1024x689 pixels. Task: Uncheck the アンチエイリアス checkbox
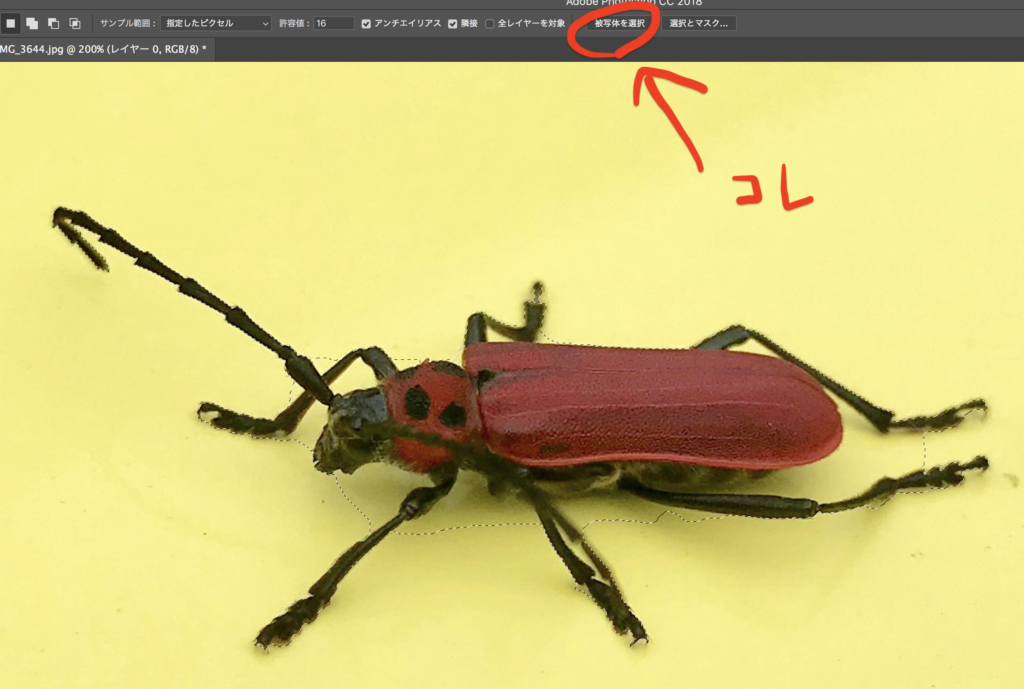tap(366, 23)
